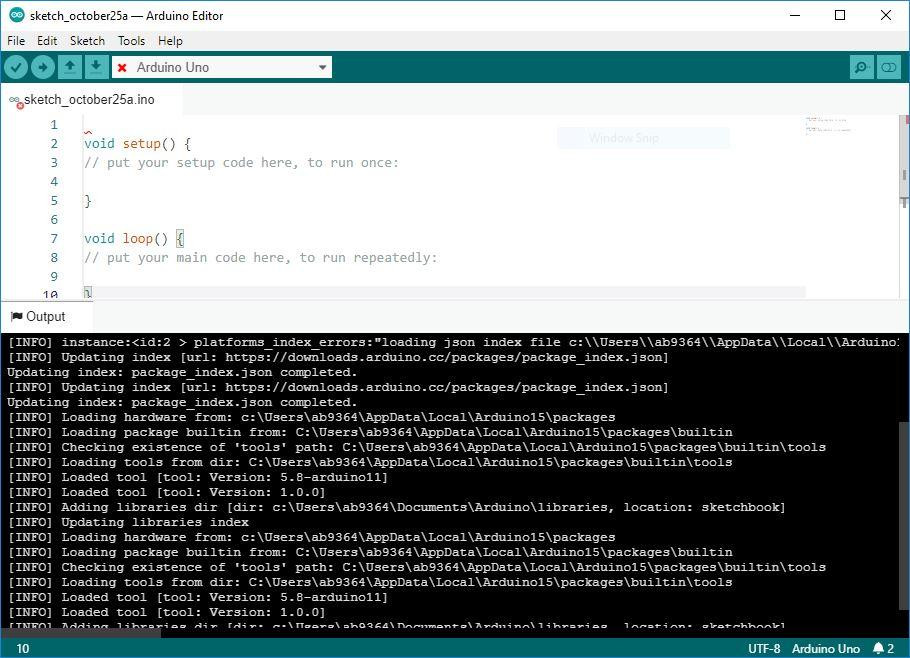Click UTF-8 encoding in status bar

(x=764, y=648)
